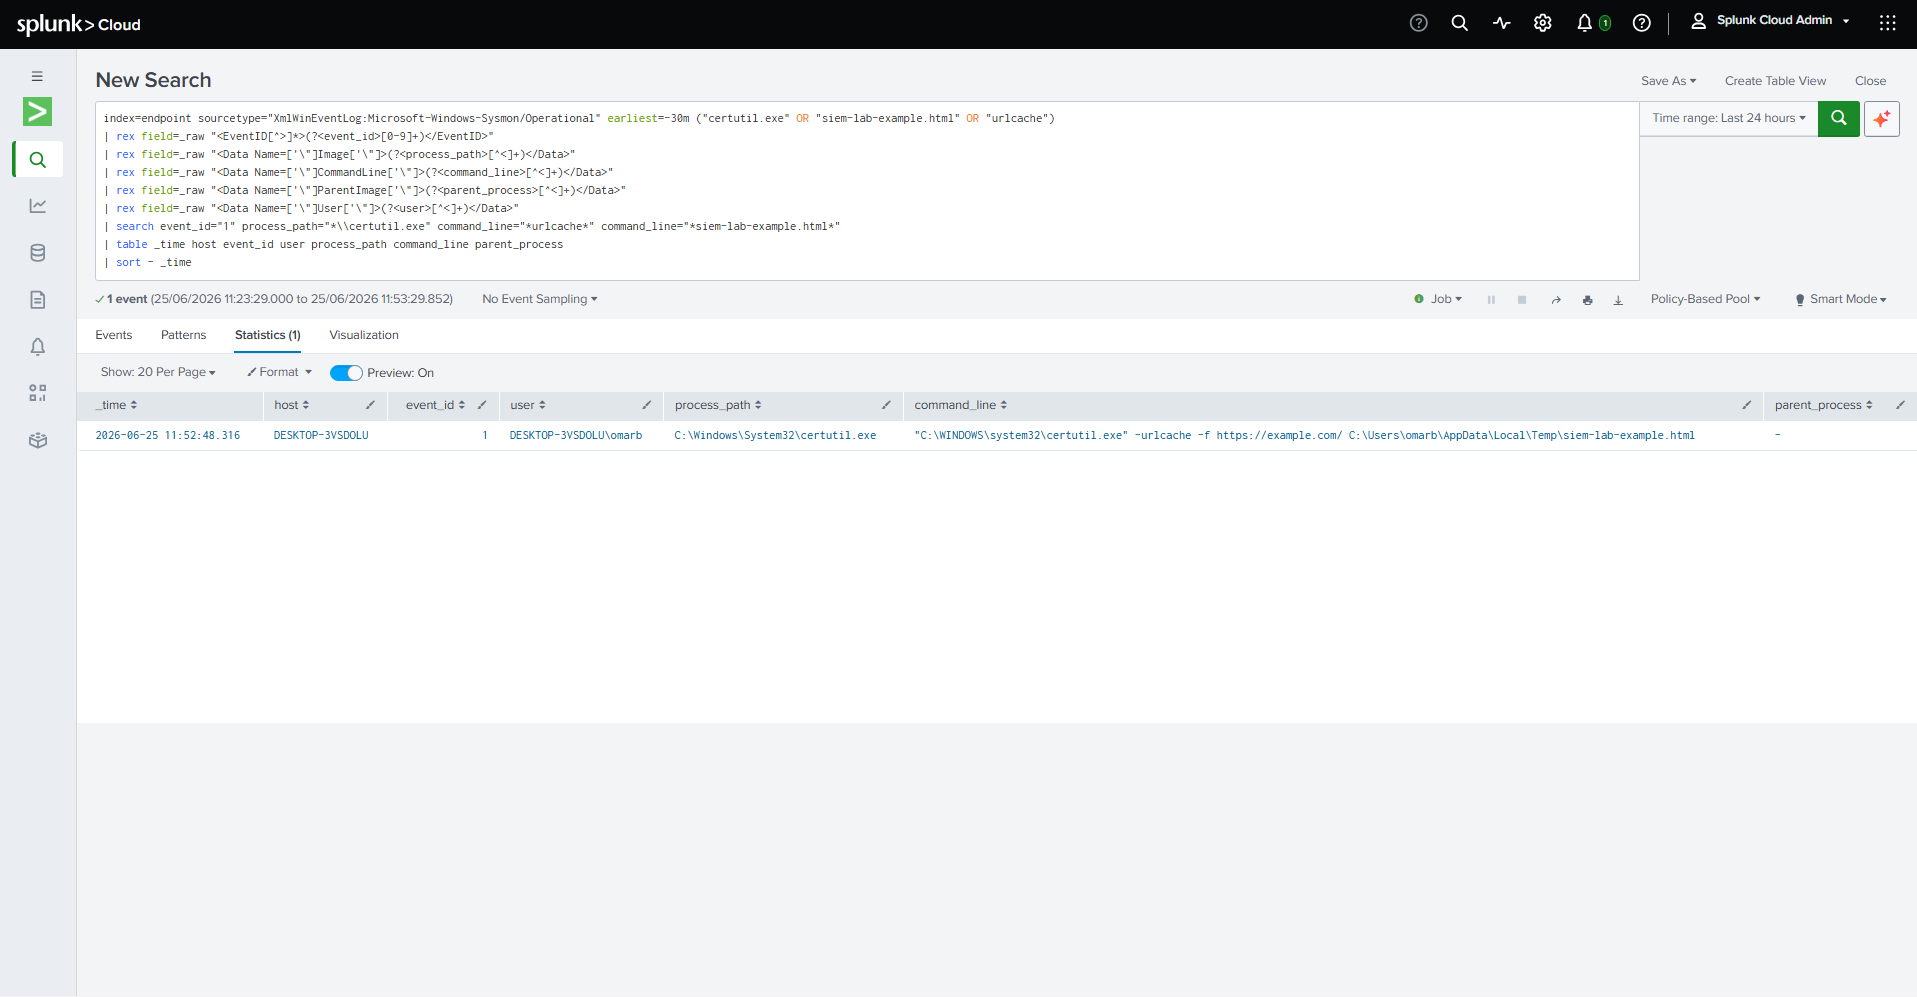The image size is (1917, 997).
Task: Open the activity pulse icon
Action: pyautogui.click(x=1501, y=23)
